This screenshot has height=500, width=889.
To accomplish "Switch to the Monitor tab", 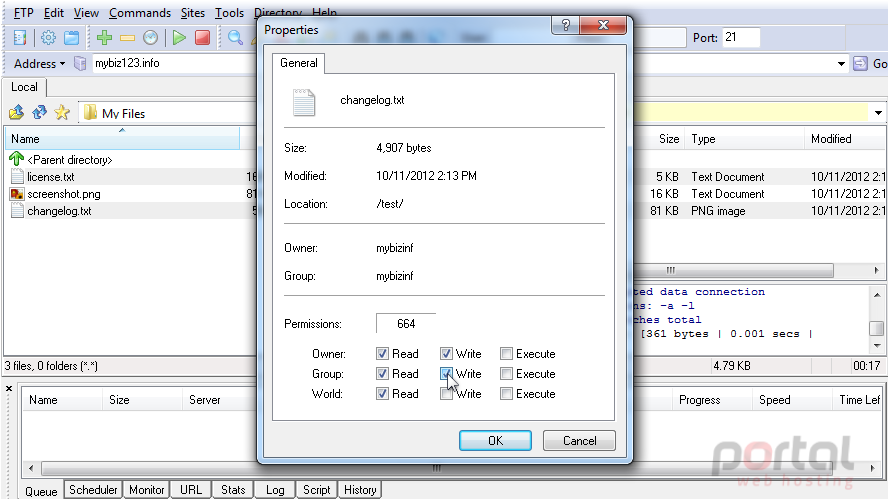I will [x=147, y=489].
